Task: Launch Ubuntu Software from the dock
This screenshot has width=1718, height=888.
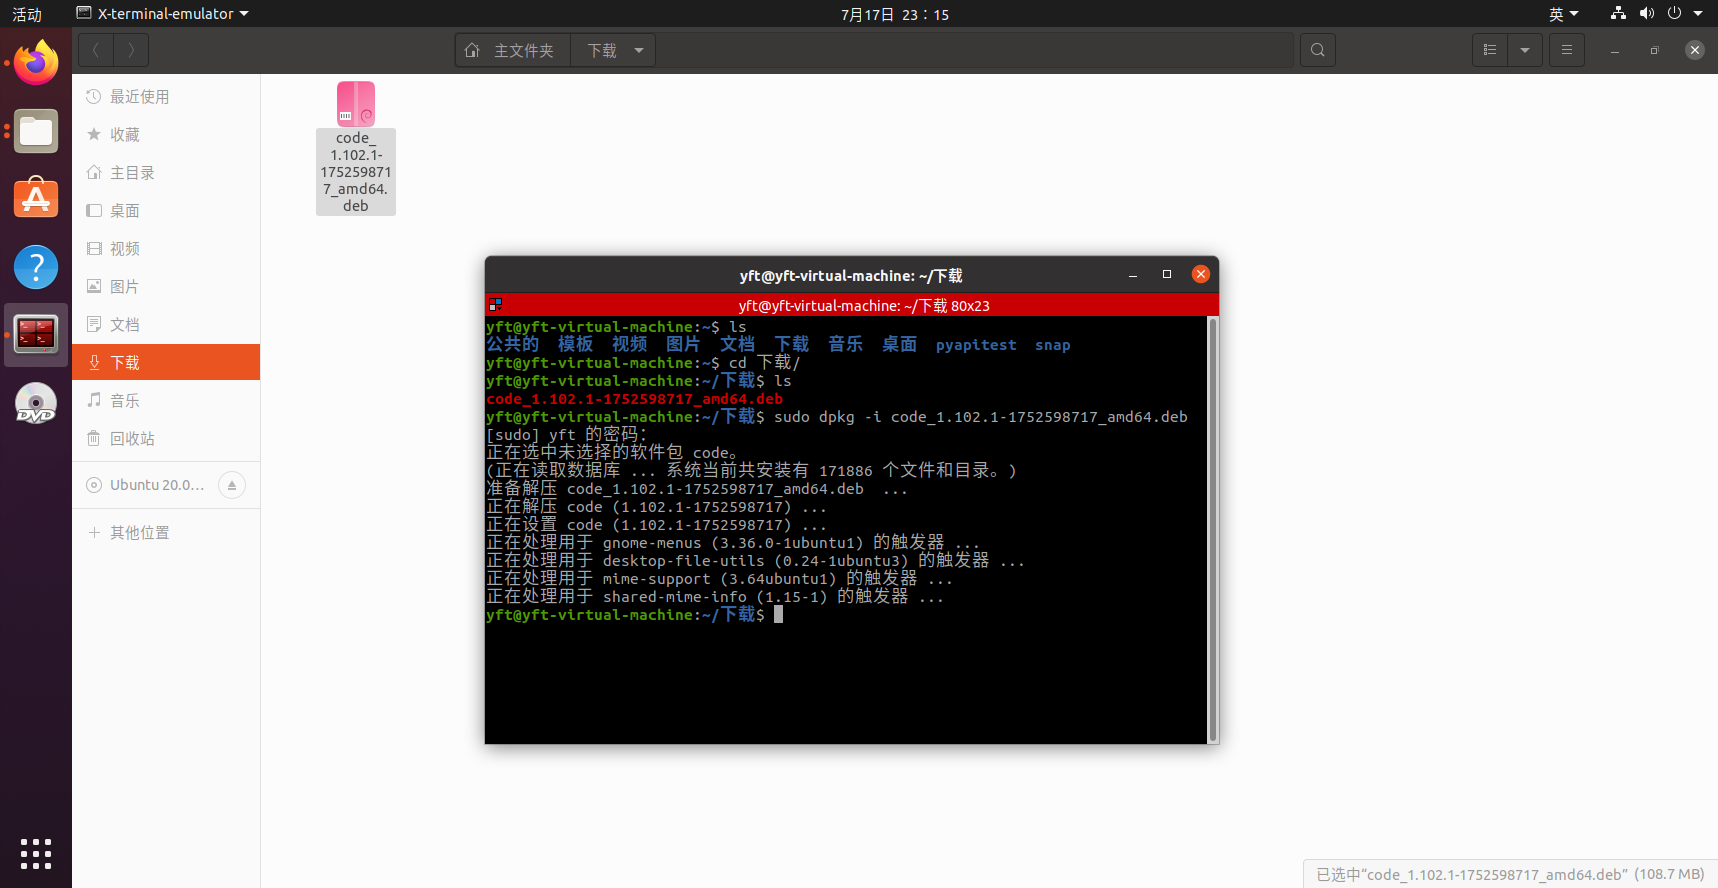Action: pos(36,199)
